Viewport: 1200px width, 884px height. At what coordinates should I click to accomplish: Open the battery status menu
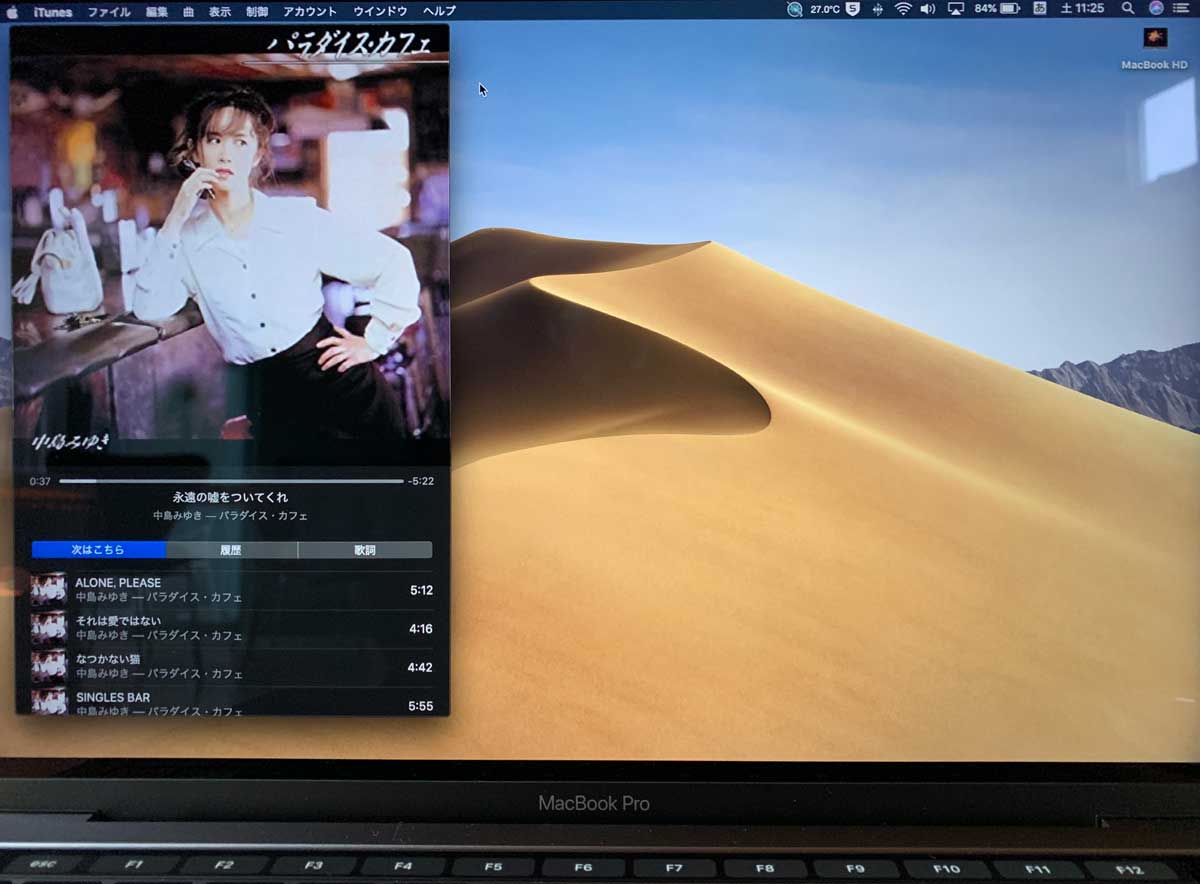(x=997, y=8)
